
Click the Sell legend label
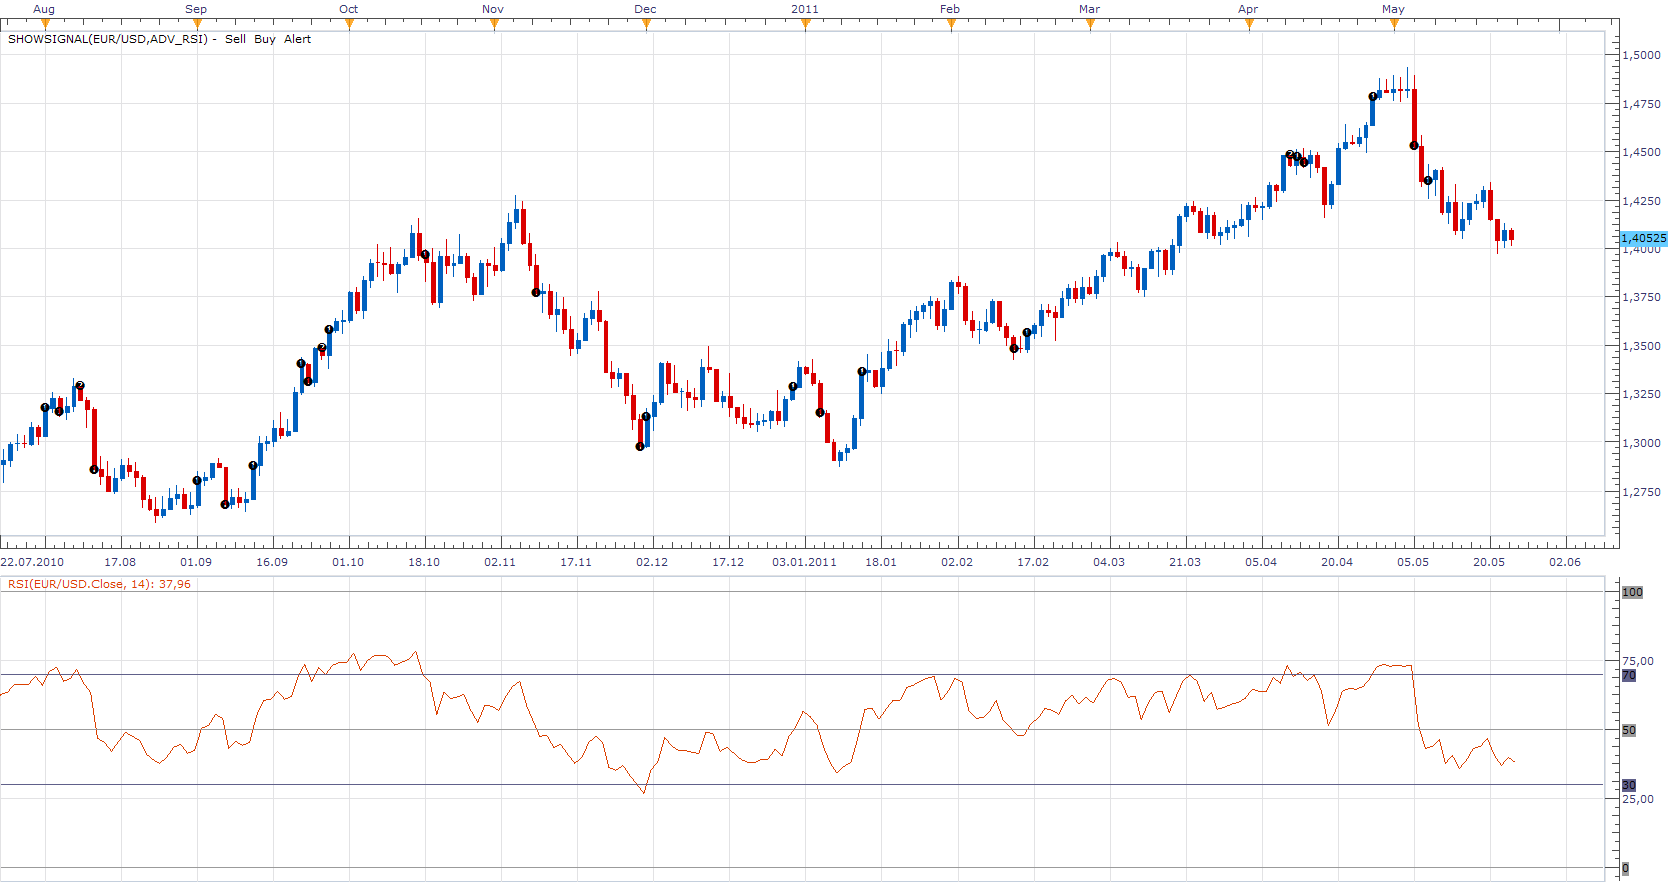[235, 39]
